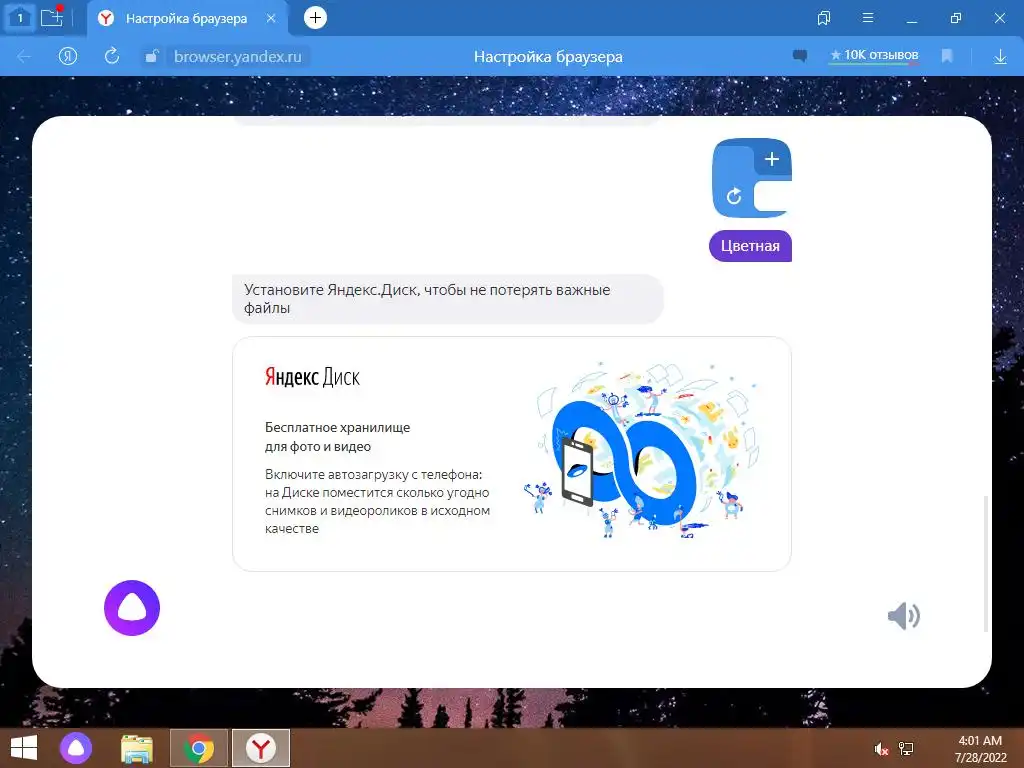Select the blue color theme preview thumbnail

coord(752,178)
